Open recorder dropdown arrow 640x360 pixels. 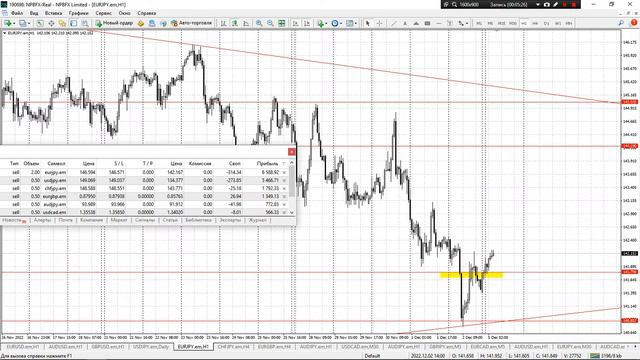click(538, 4)
